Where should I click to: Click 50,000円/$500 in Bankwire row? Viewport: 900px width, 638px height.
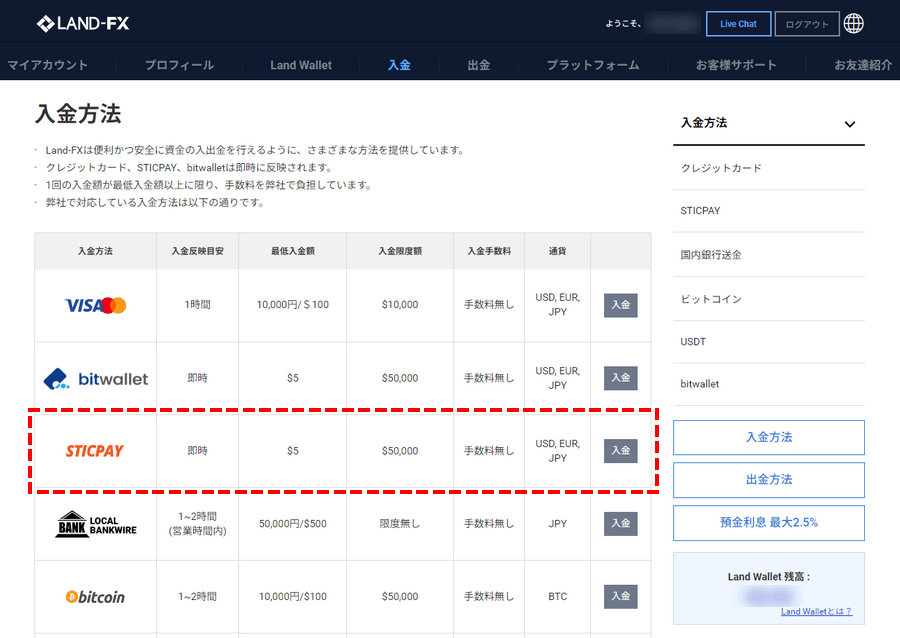[293, 524]
